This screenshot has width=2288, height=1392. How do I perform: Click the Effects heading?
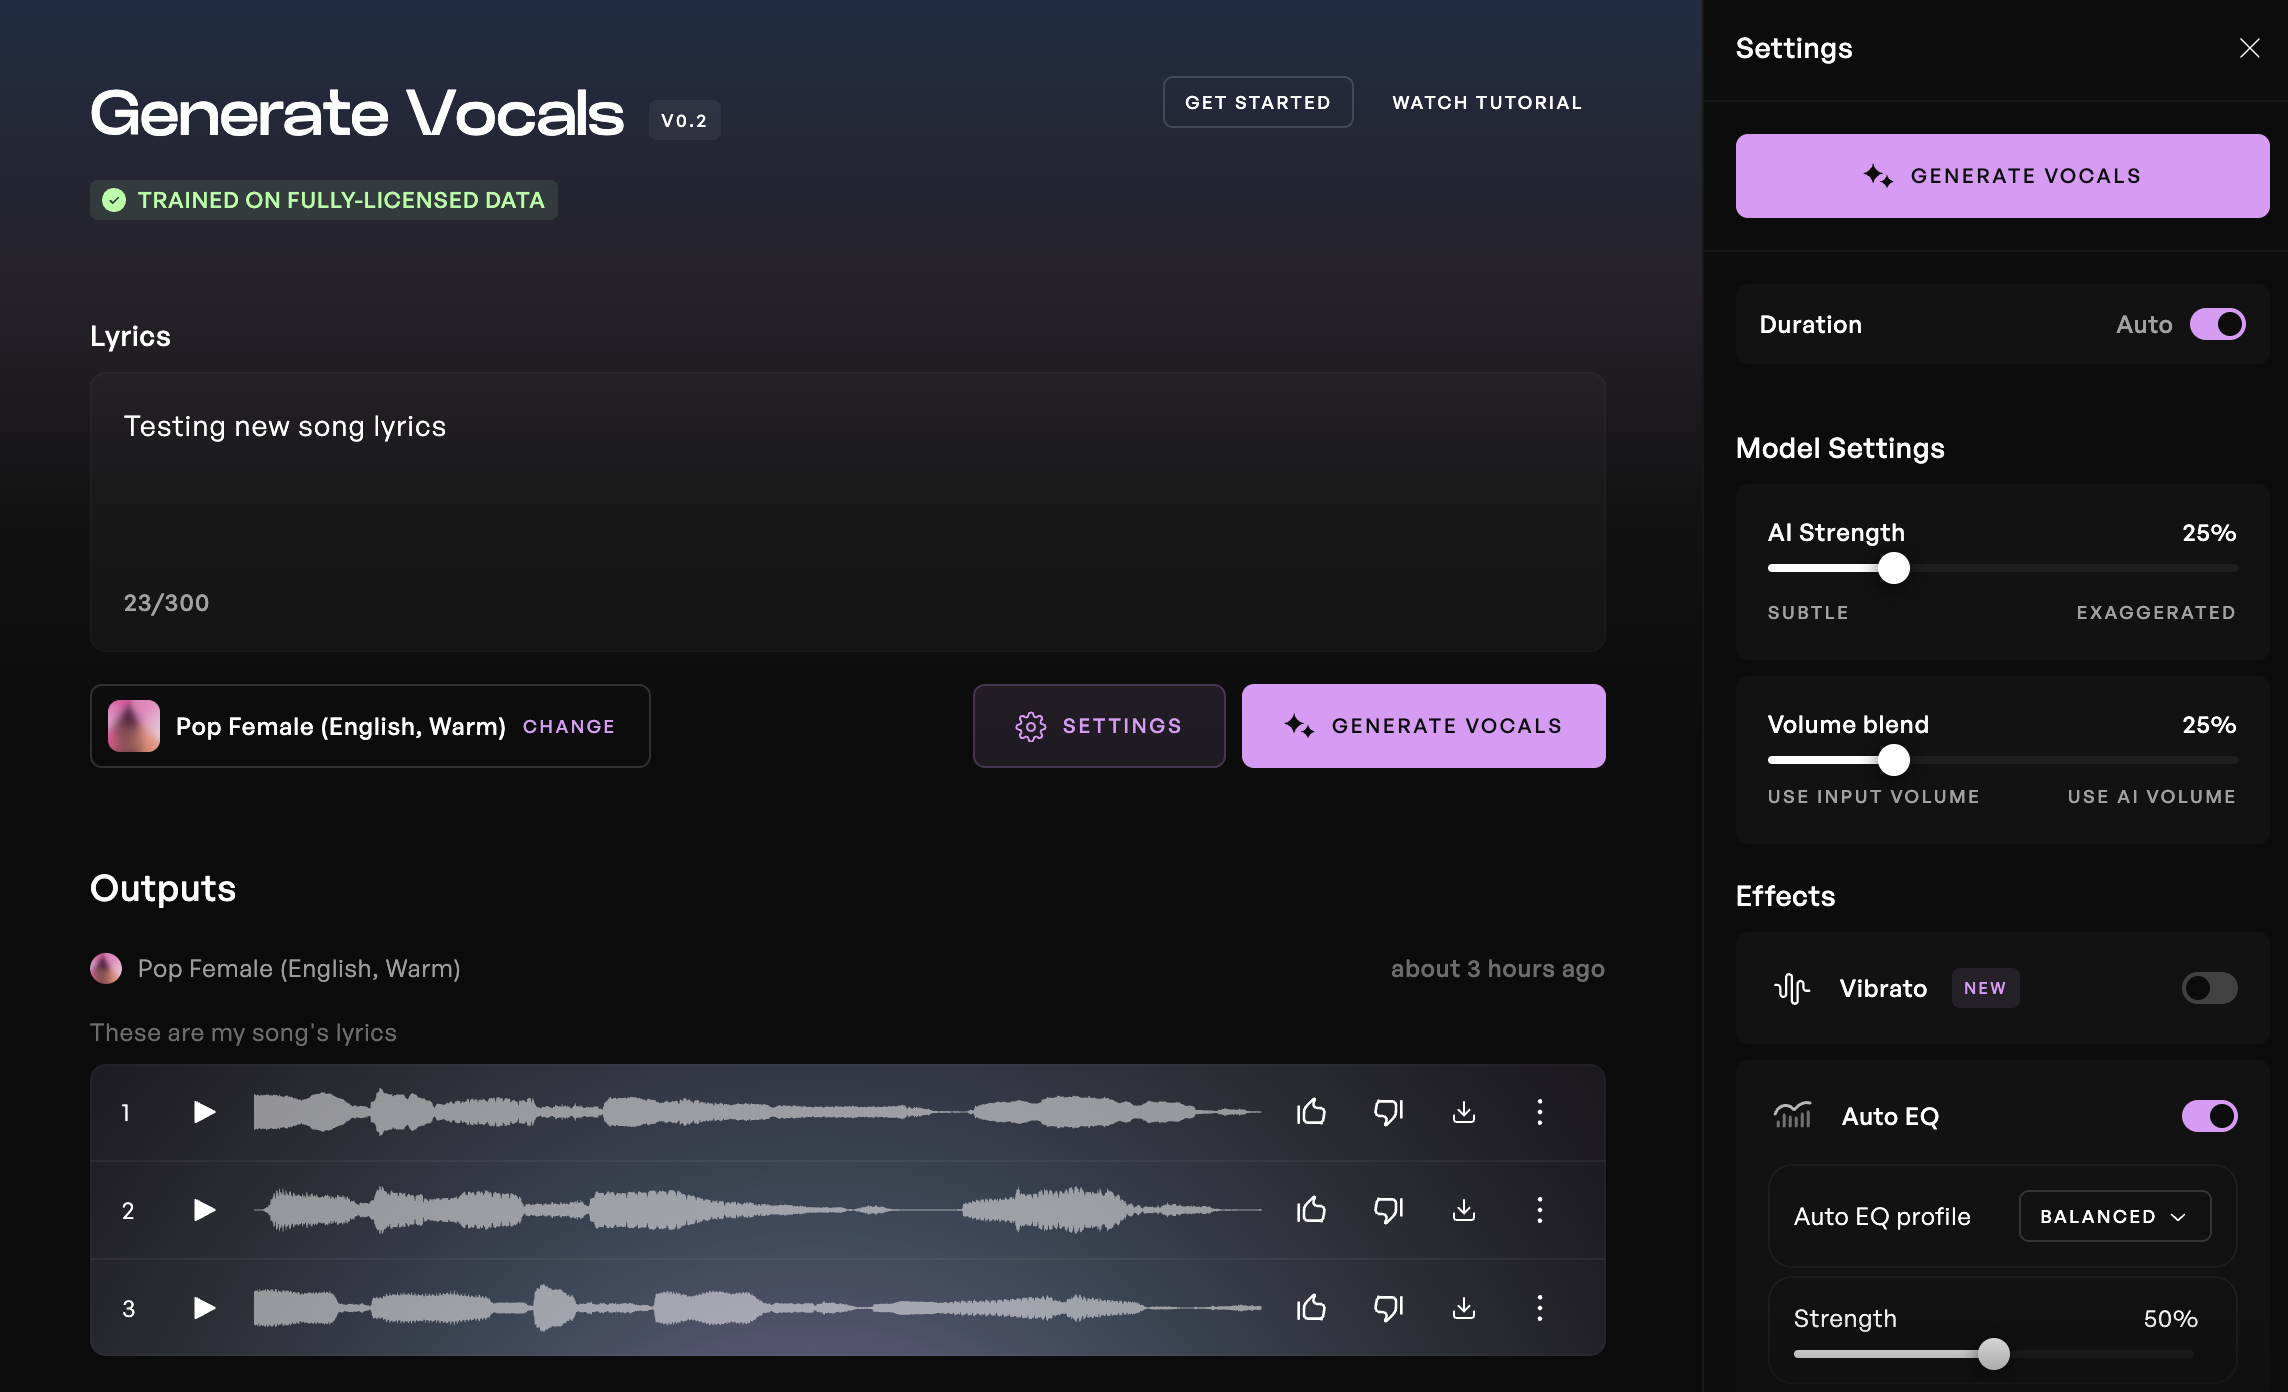click(x=1785, y=896)
